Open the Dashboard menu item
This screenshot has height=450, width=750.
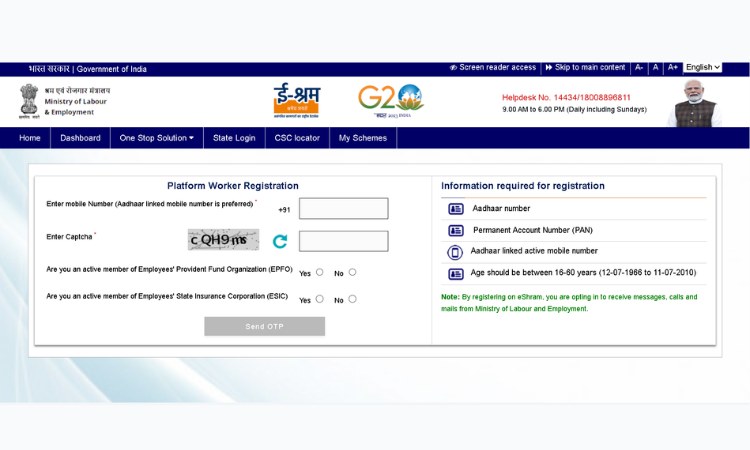pyautogui.click(x=80, y=138)
